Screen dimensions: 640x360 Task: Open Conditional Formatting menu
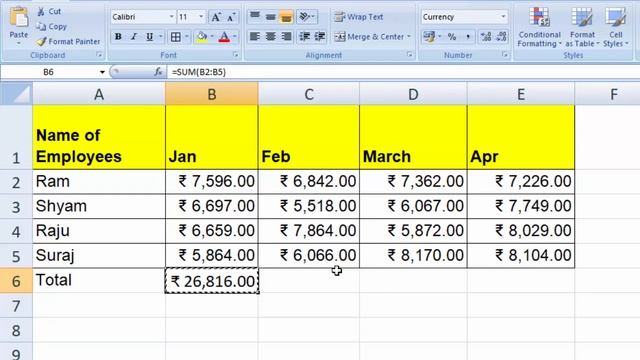click(539, 27)
